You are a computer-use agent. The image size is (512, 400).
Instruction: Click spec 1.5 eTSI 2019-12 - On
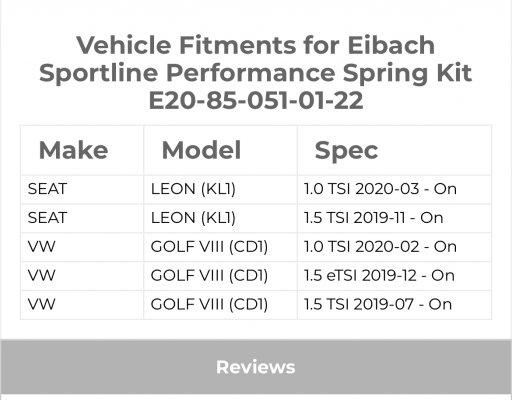379,276
